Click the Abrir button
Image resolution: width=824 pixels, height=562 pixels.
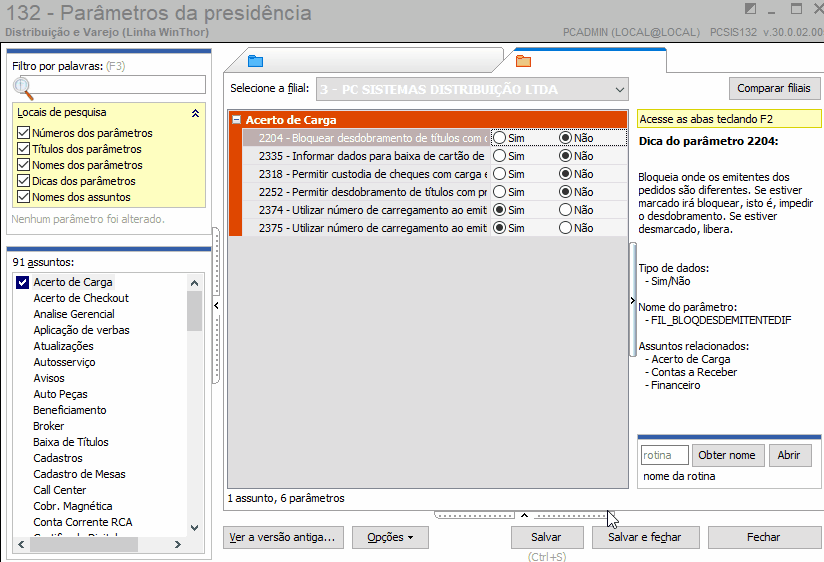tap(789, 455)
